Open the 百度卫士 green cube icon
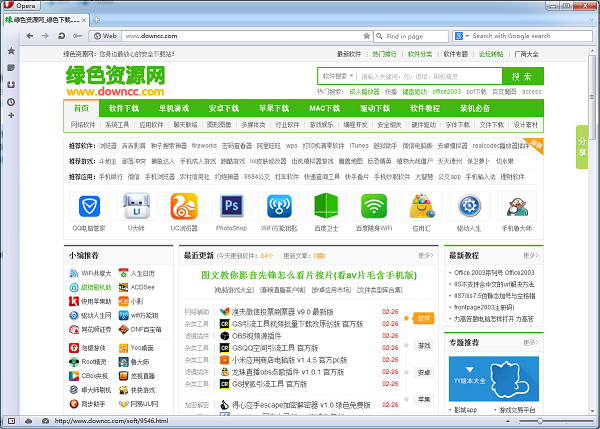600x429 pixels. pos(326,206)
